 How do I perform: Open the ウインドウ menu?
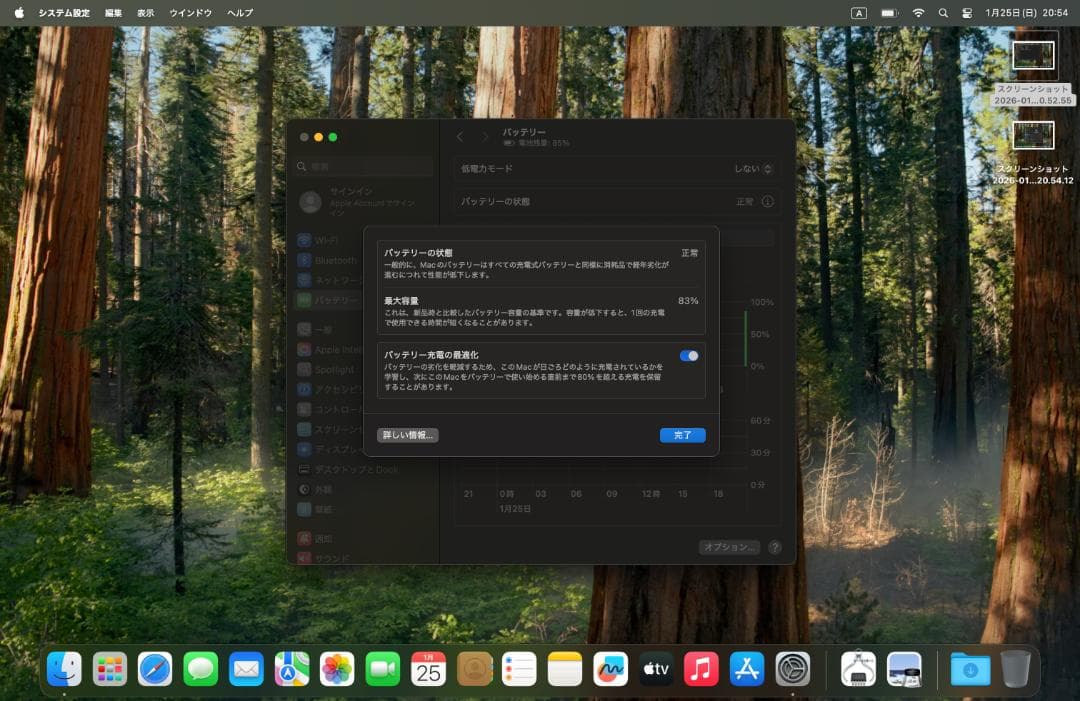click(190, 13)
